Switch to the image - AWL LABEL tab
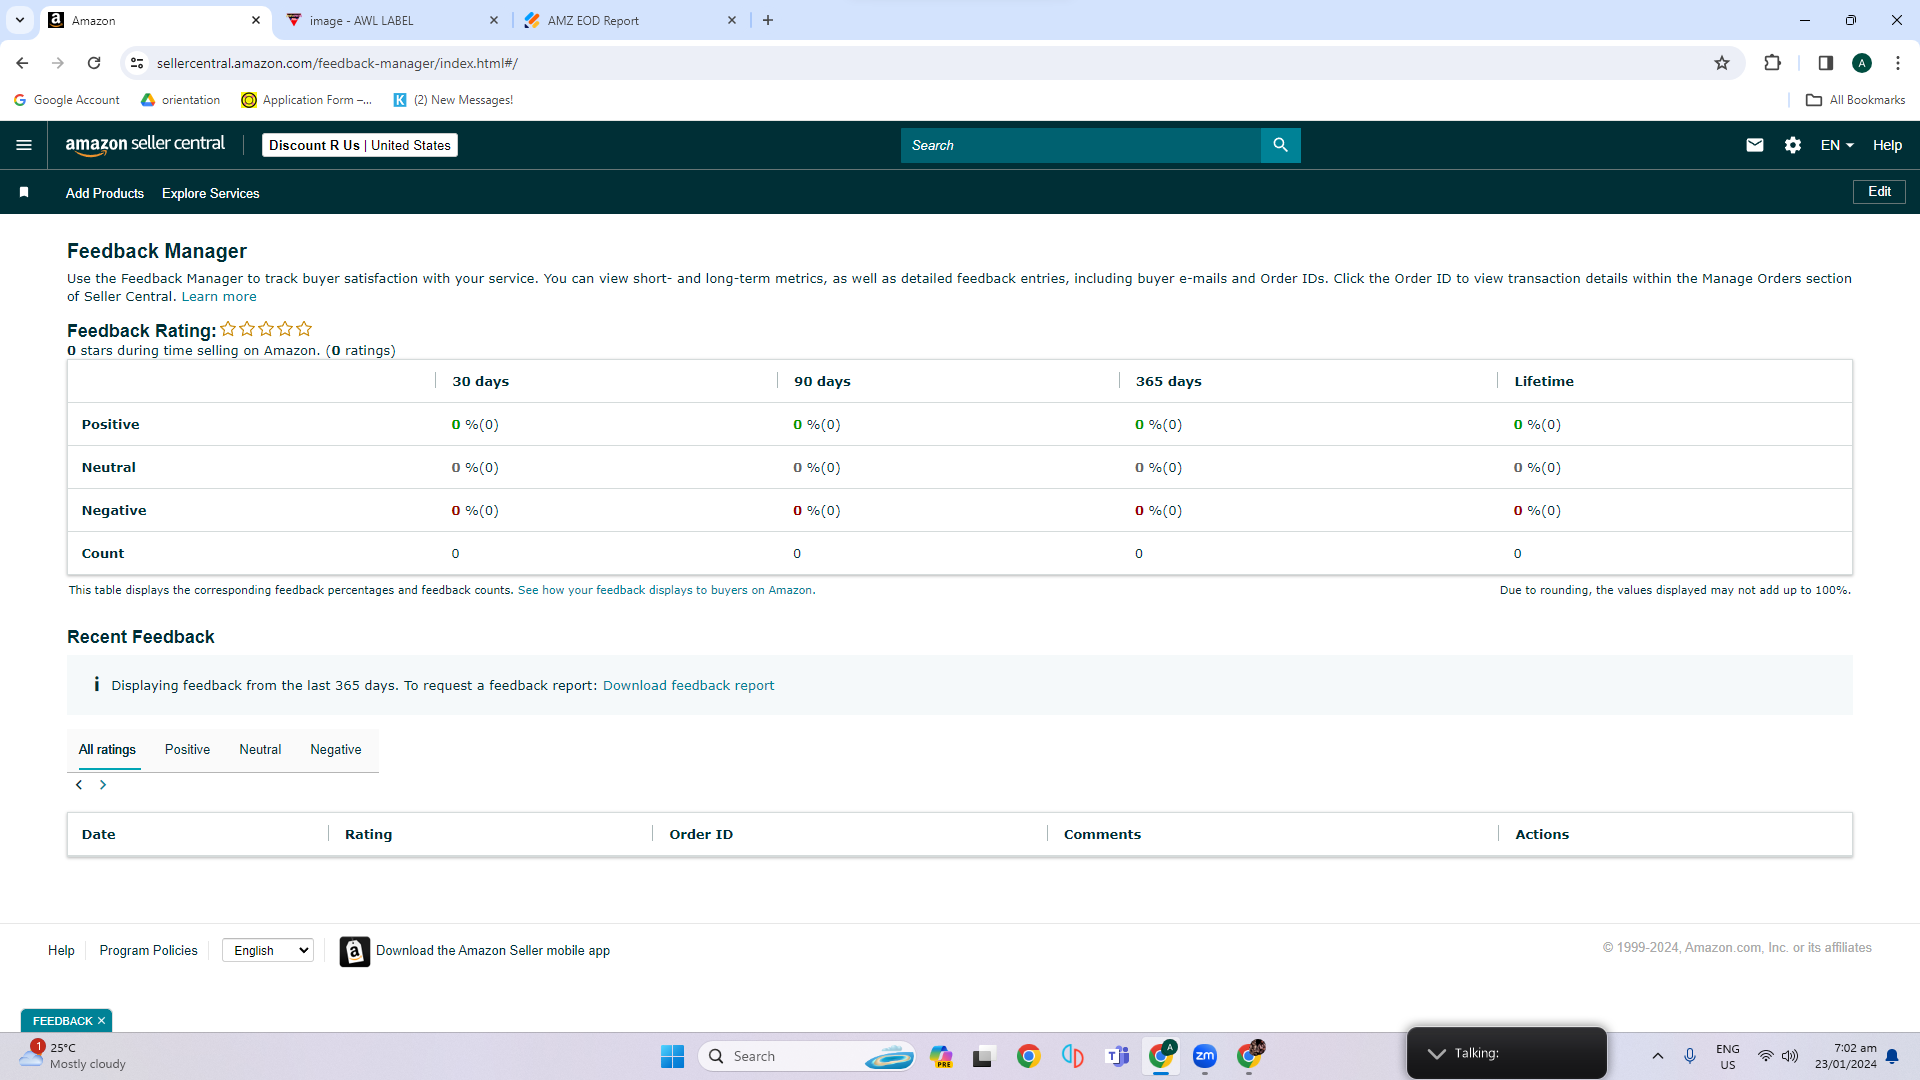1920x1080 pixels. click(x=391, y=20)
